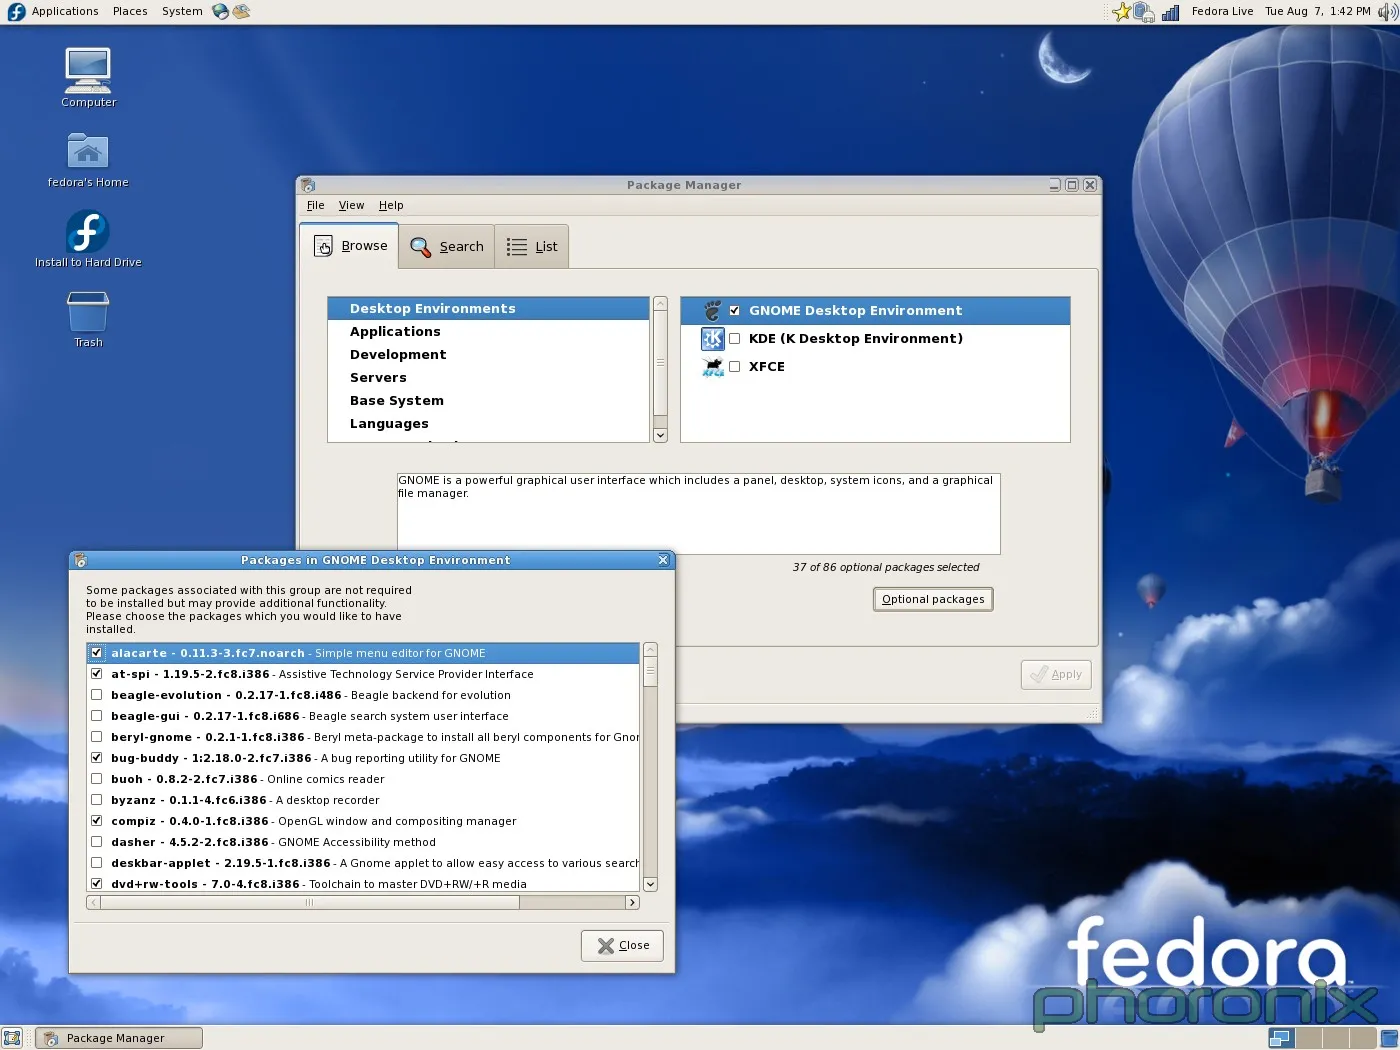The width and height of the screenshot is (1400, 1050).
Task: Open the View menu in Package Manager
Action: (351, 206)
